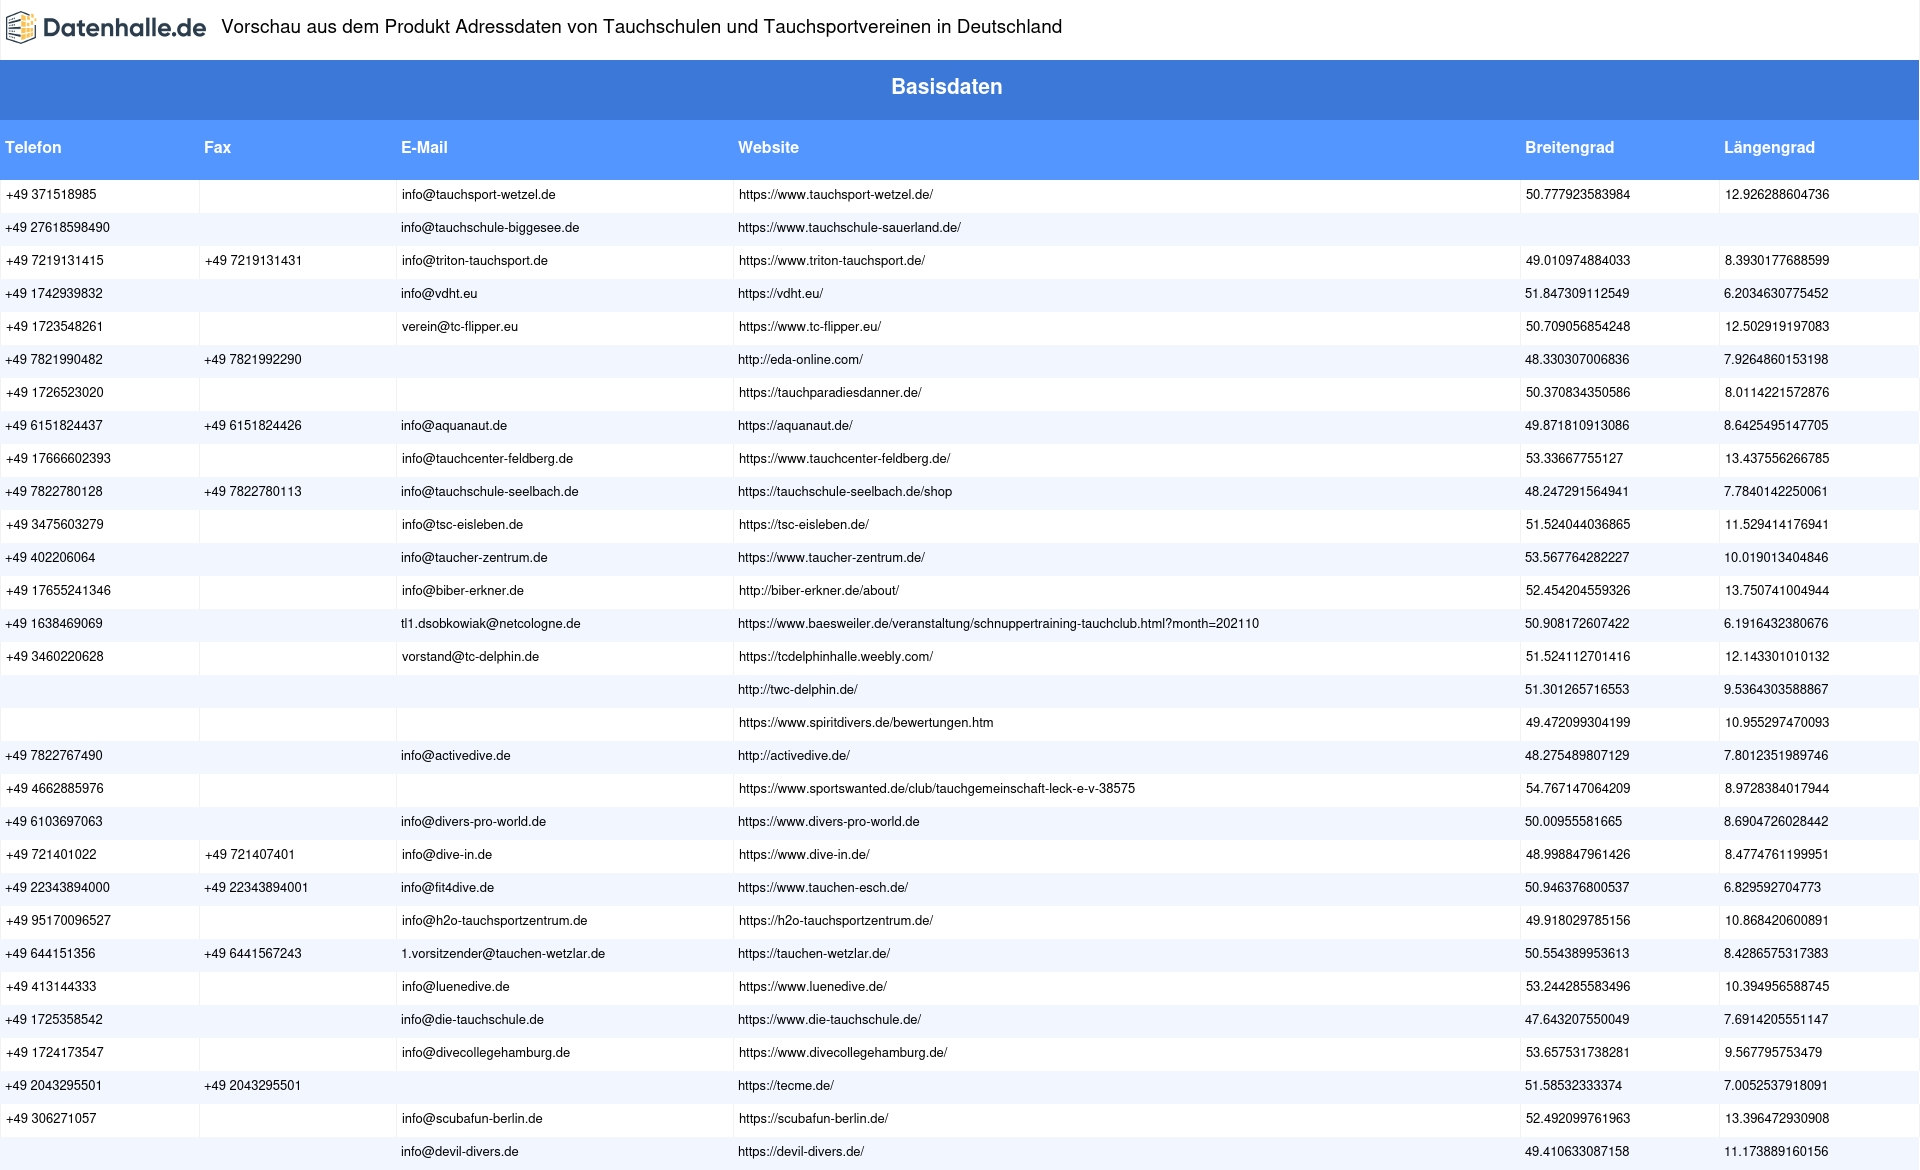Click email info@aquanaut.de
Viewport: 1920px width, 1170px height.
pyautogui.click(x=454, y=426)
